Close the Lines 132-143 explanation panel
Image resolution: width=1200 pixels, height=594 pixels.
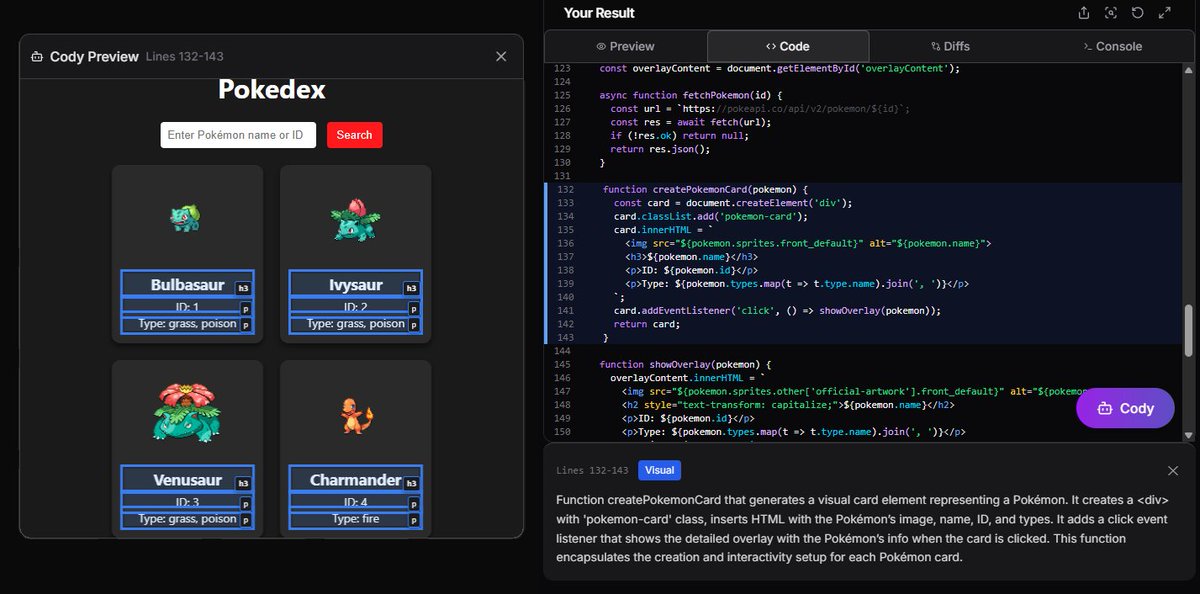click(x=1173, y=470)
